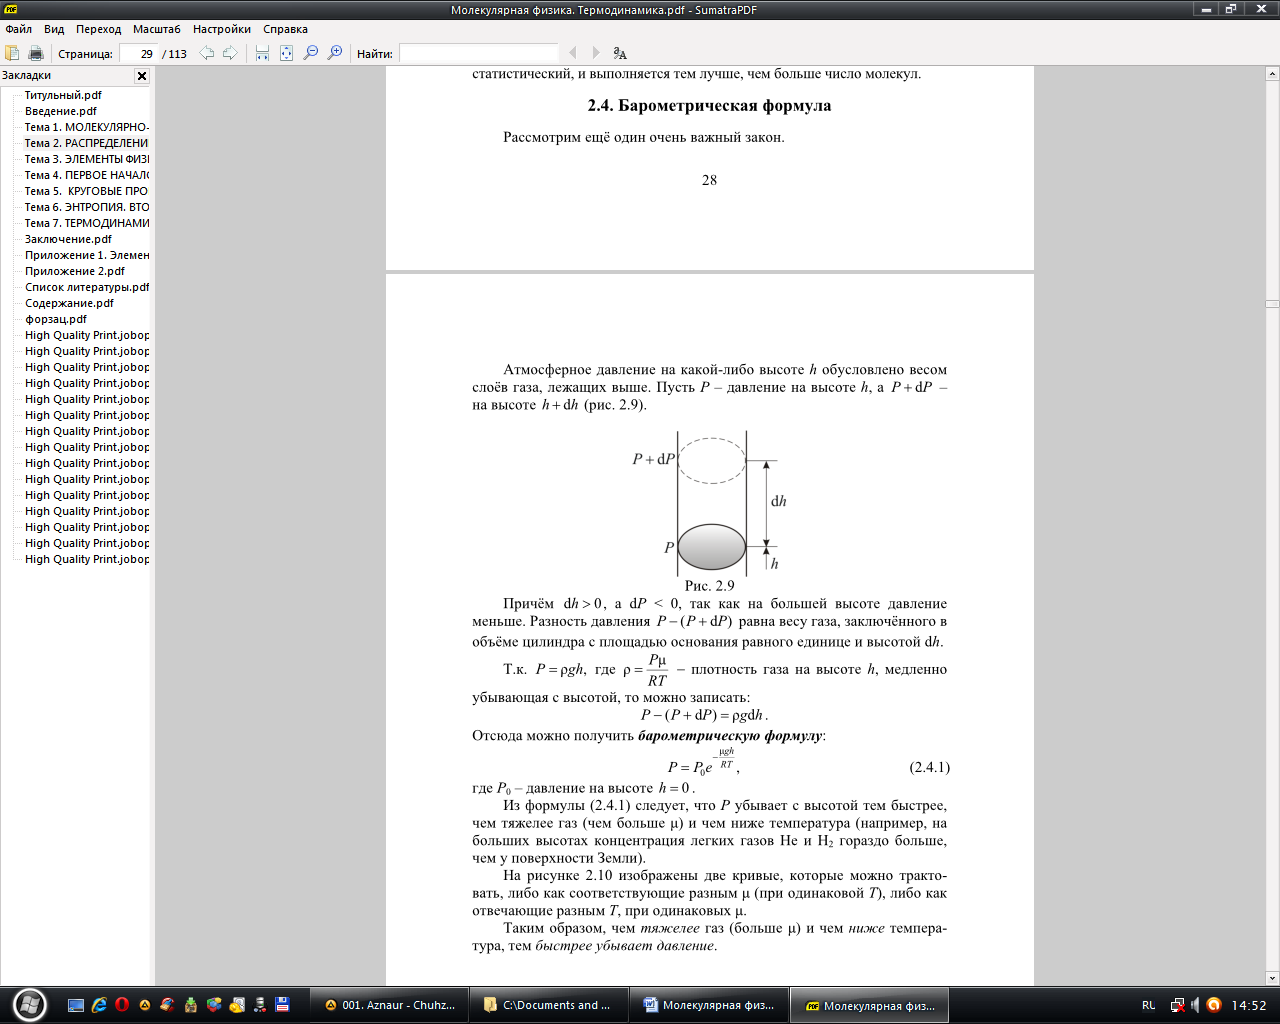Open bookmark Тема 1. МОЛЕКУЛЯРНО-
Image resolution: width=1280 pixels, height=1024 pixels.
coord(87,127)
